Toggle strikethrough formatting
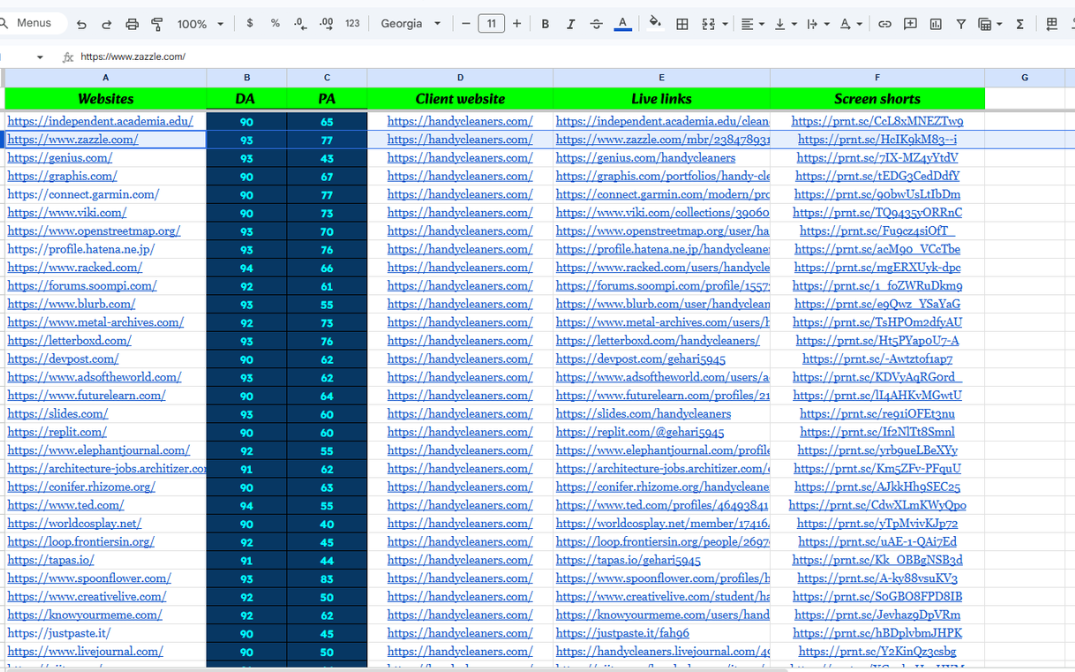1075x672 pixels. (597, 24)
